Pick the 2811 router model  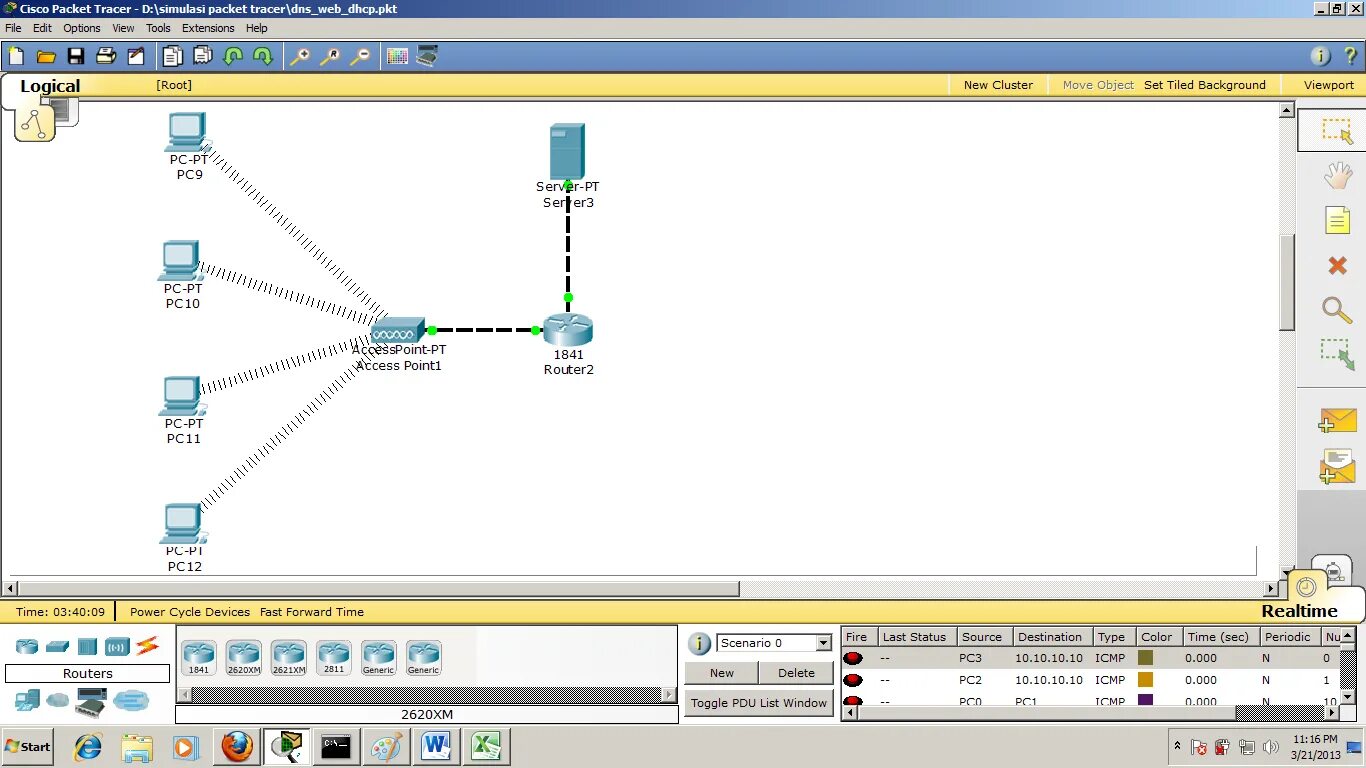(x=333, y=658)
